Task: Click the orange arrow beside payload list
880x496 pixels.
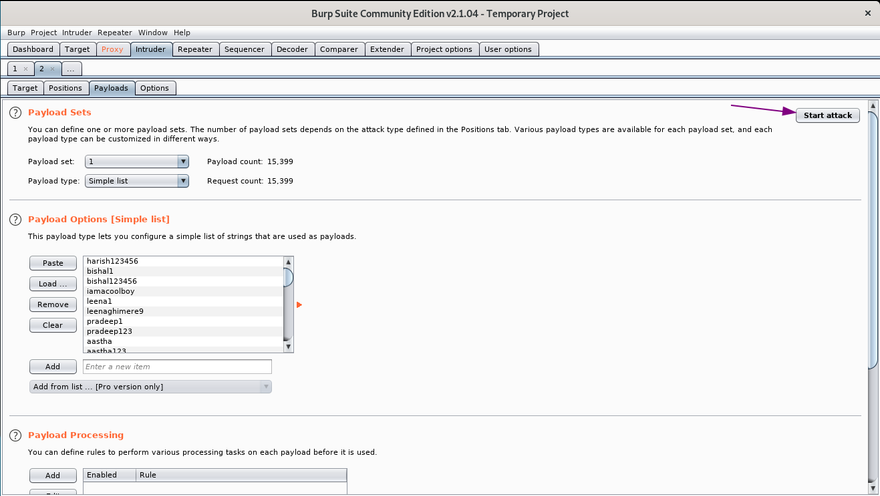Action: (x=299, y=305)
